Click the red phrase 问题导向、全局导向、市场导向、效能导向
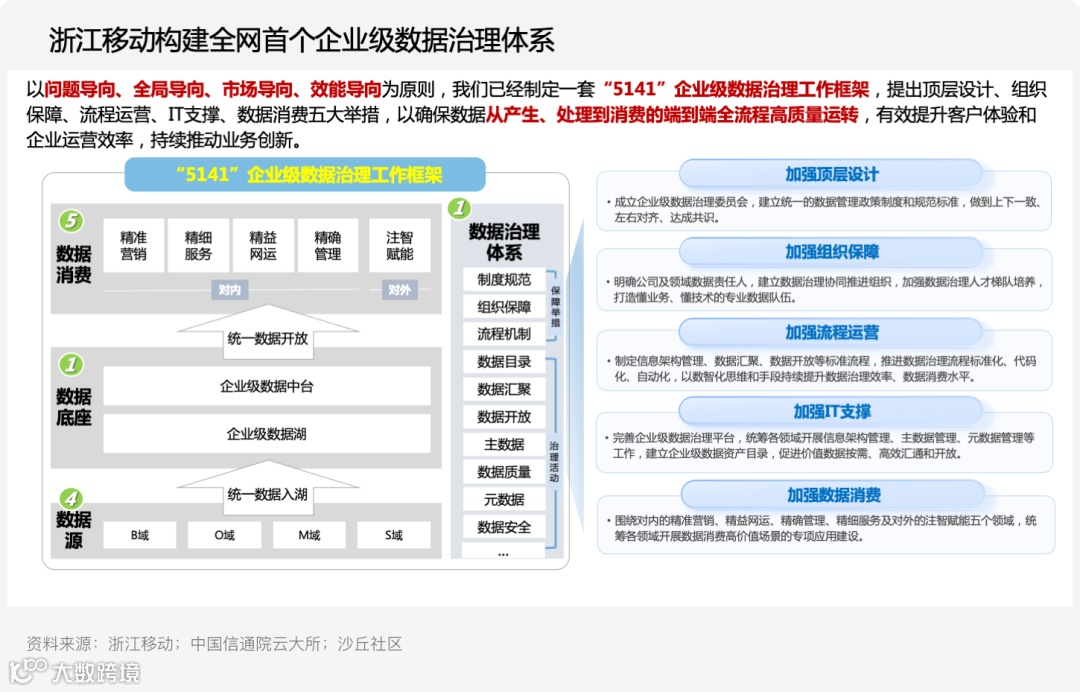Screen dimensions: 1080x692 pos(213,90)
